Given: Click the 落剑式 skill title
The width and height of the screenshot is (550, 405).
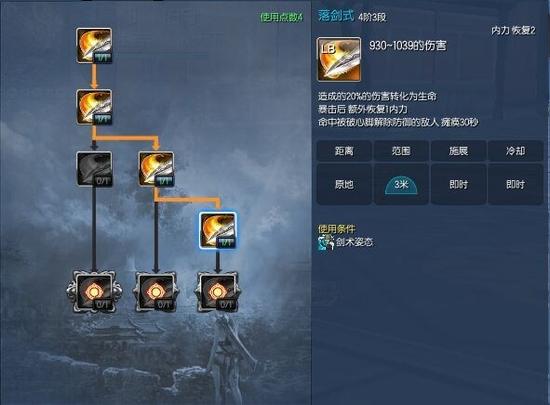Looking at the screenshot, I should [336, 16].
